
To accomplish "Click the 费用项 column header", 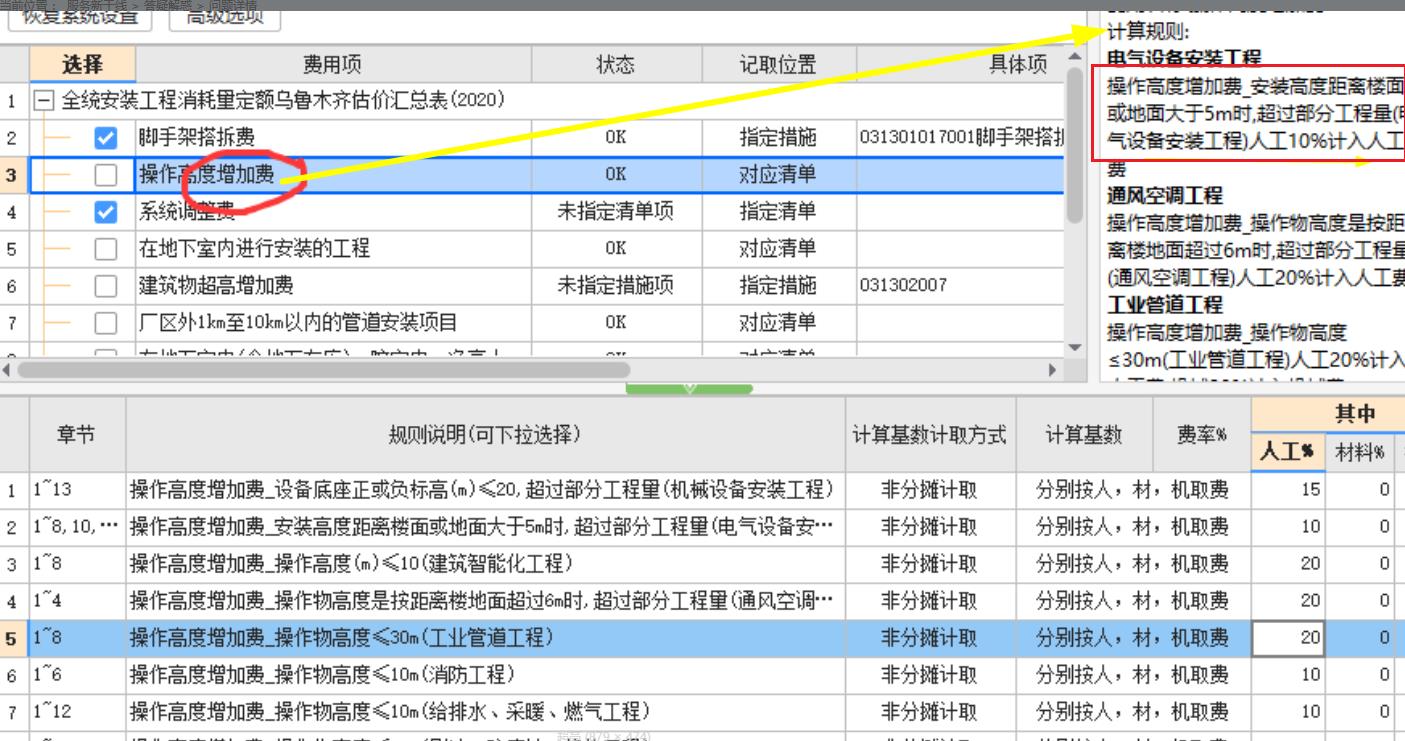I will coord(333,65).
